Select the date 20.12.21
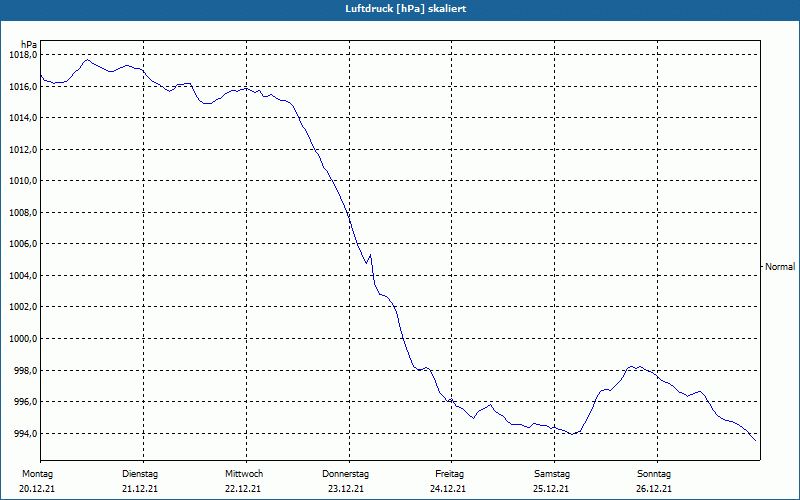The height and width of the screenshot is (500, 800). click(x=37, y=489)
